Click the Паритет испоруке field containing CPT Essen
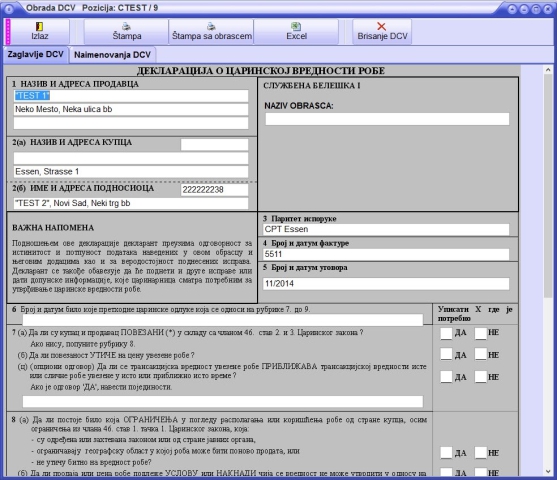The height and width of the screenshot is (480, 557). (386, 230)
